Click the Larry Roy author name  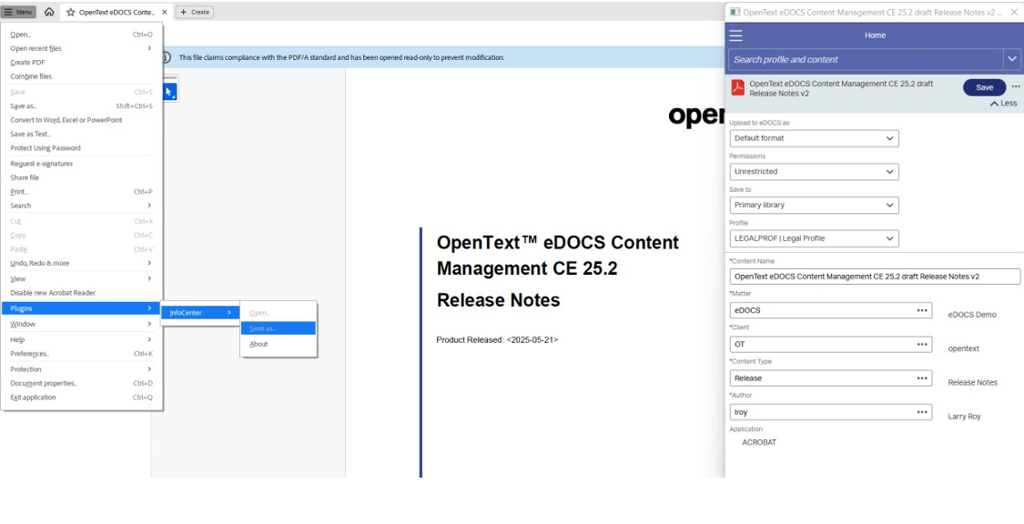tap(965, 417)
